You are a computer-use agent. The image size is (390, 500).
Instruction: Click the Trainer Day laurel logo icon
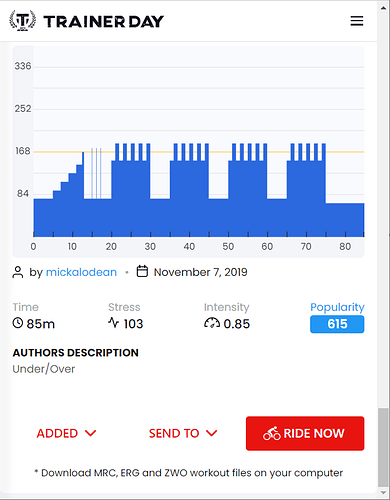(22, 21)
